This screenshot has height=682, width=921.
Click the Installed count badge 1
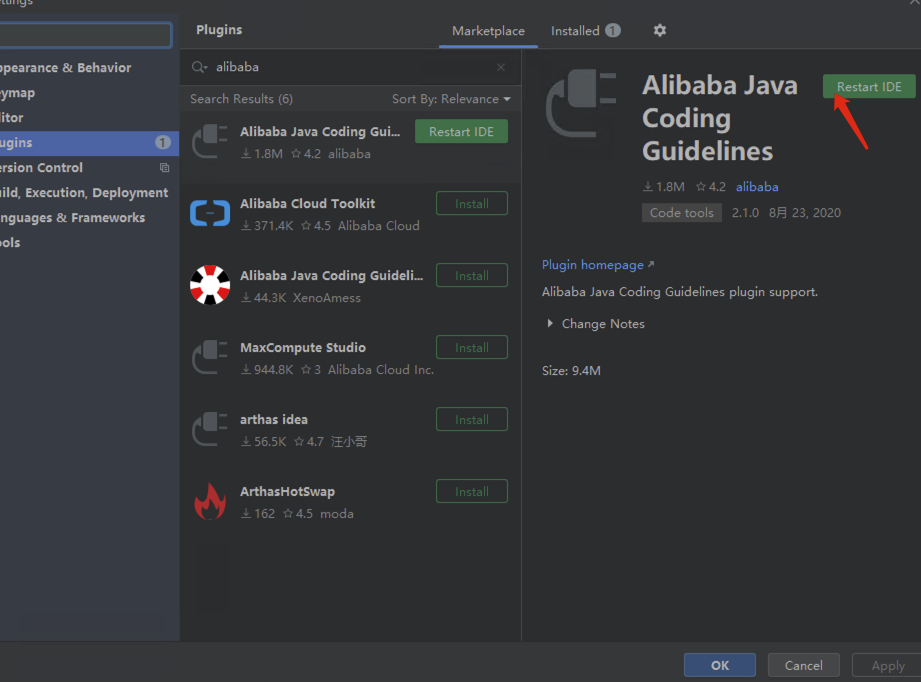(613, 31)
